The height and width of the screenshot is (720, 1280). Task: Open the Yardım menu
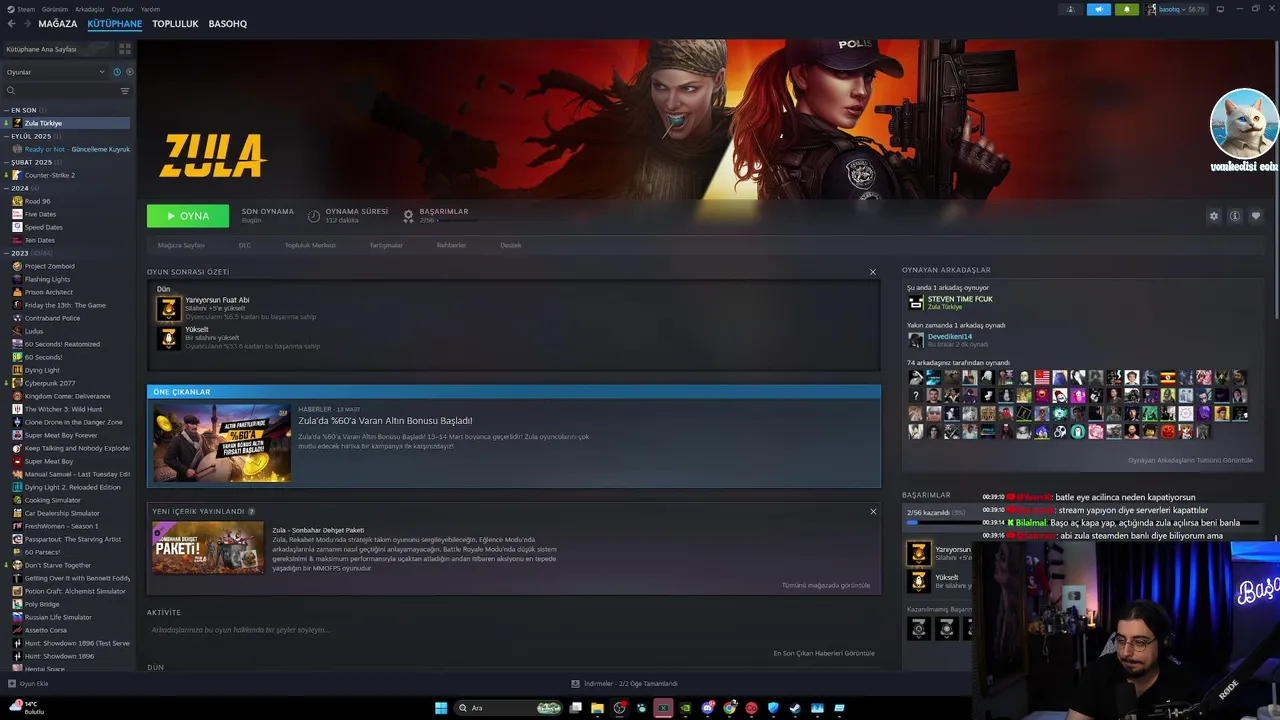point(150,9)
